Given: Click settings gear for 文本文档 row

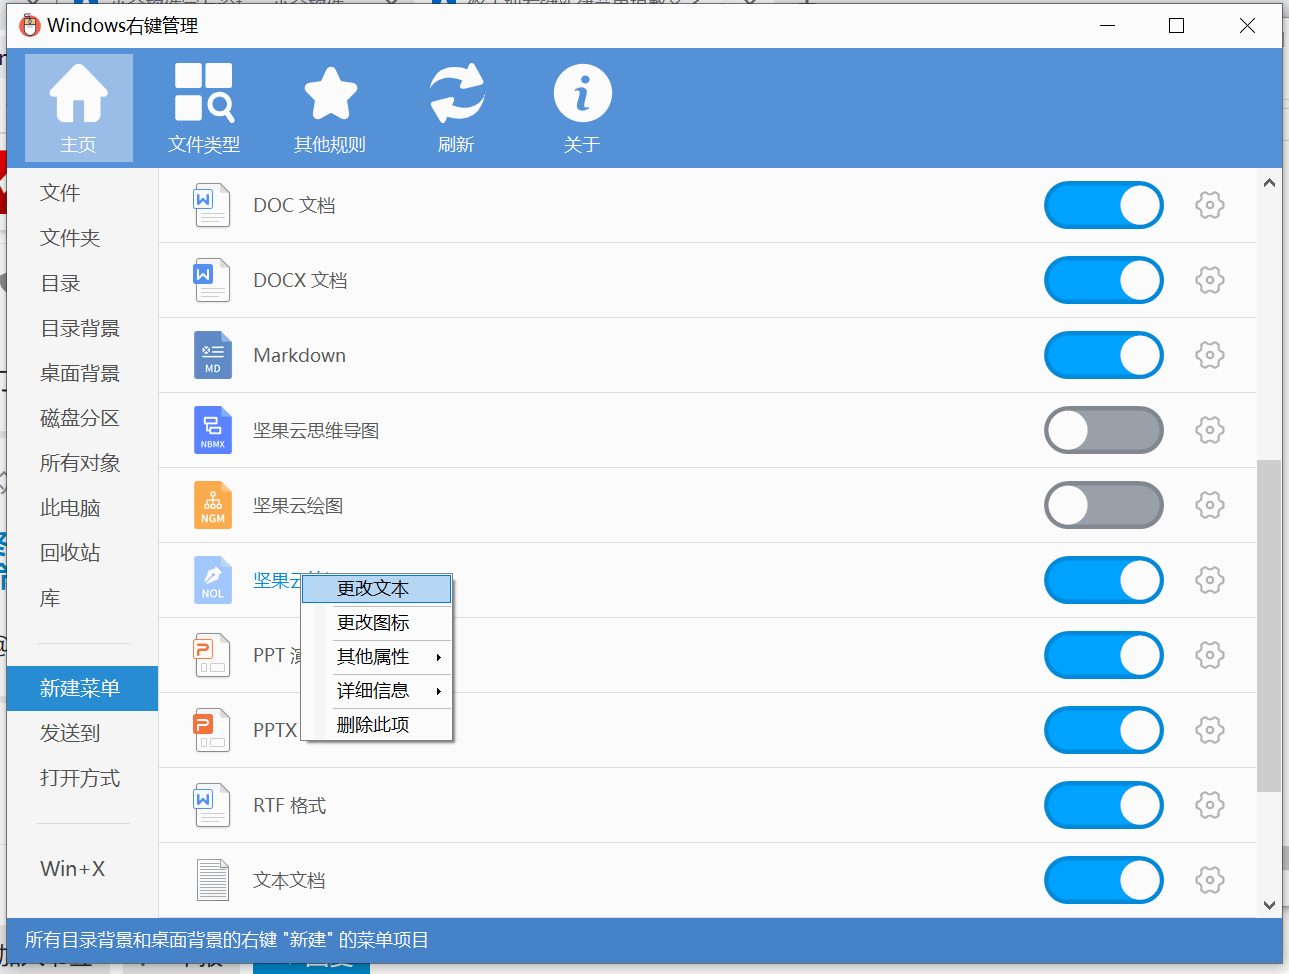Looking at the screenshot, I should click(x=1209, y=880).
